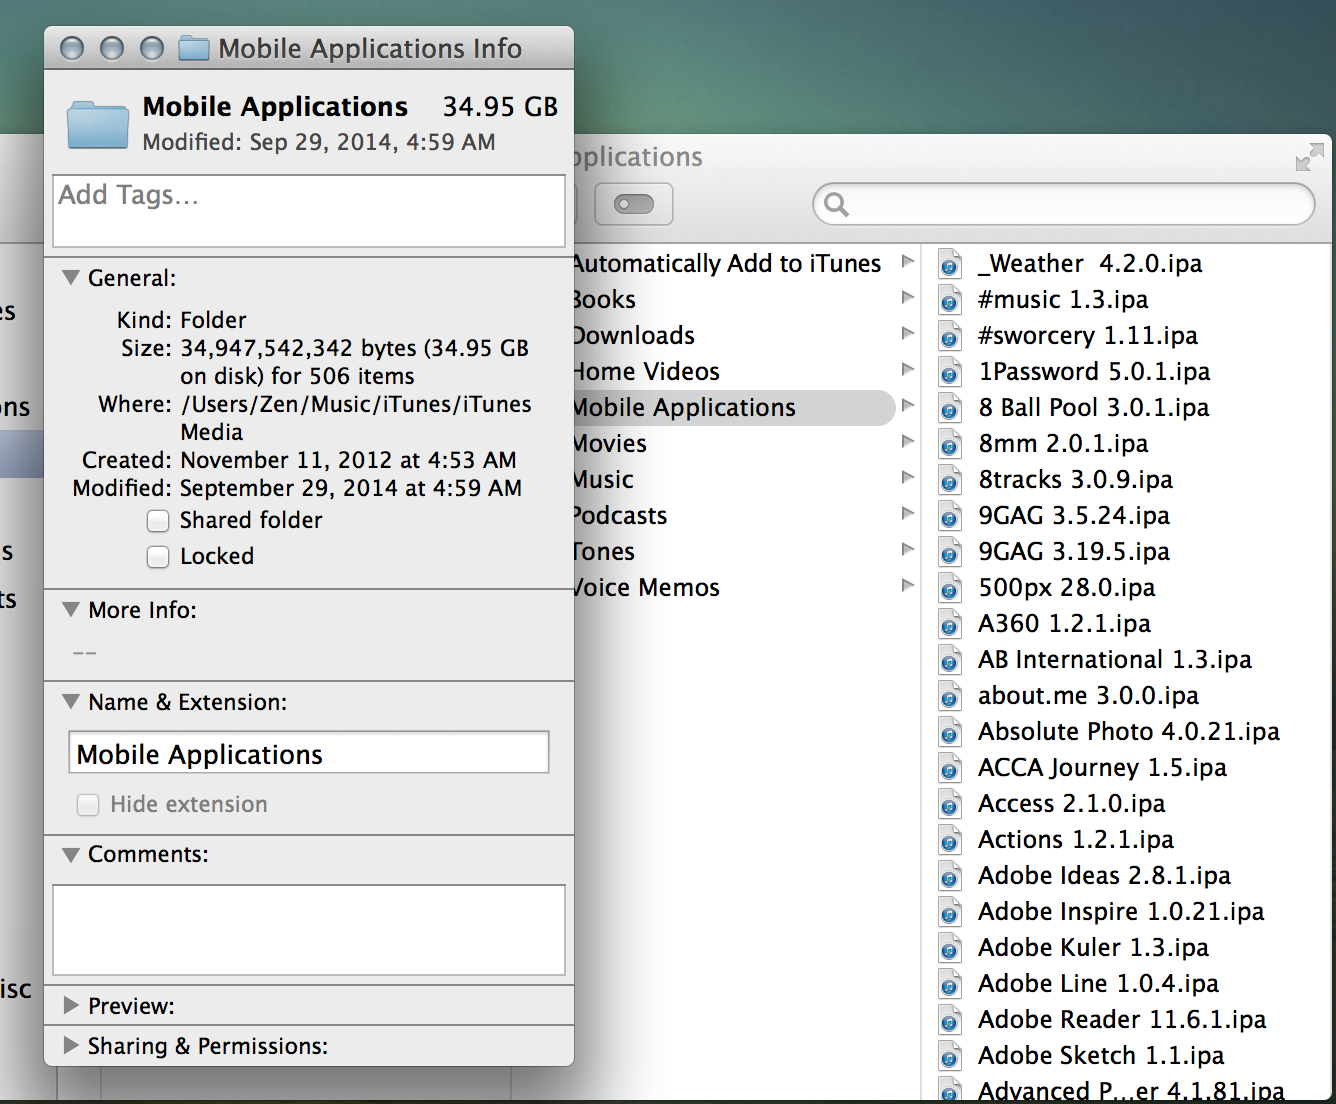Image resolution: width=1336 pixels, height=1104 pixels.
Task: Collapse the More Info section
Action: coord(71,610)
